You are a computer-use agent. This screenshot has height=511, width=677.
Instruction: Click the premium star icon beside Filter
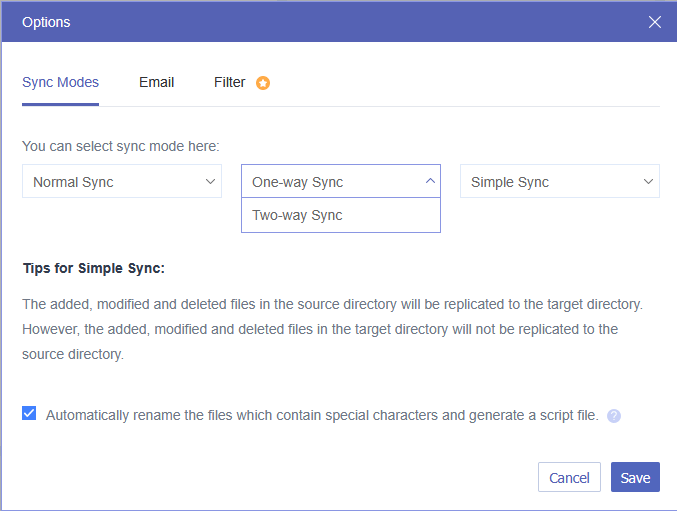point(263,83)
